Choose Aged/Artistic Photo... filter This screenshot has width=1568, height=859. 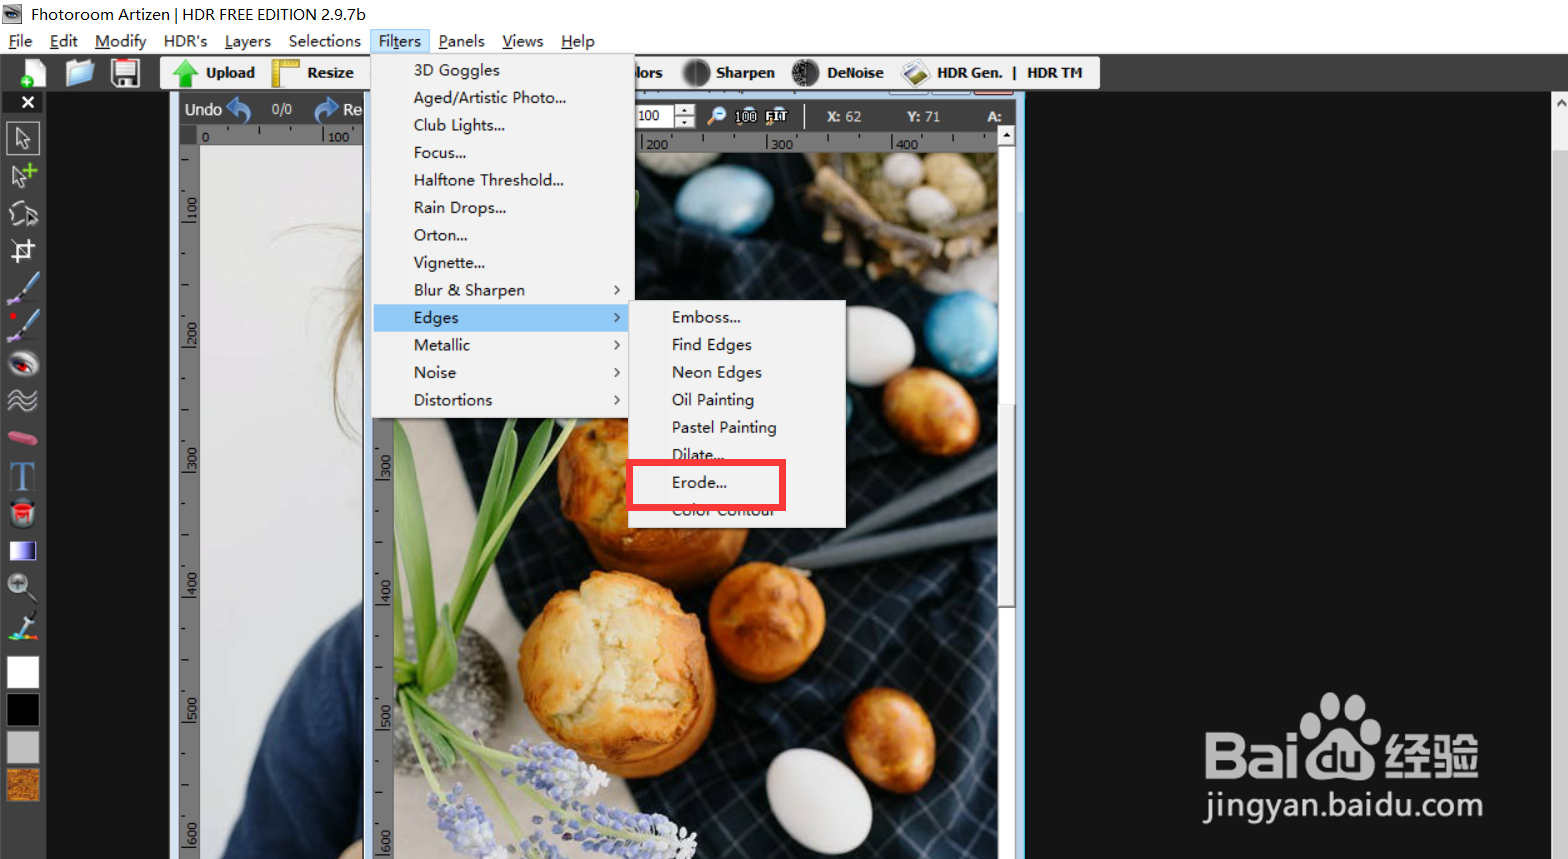point(503,98)
